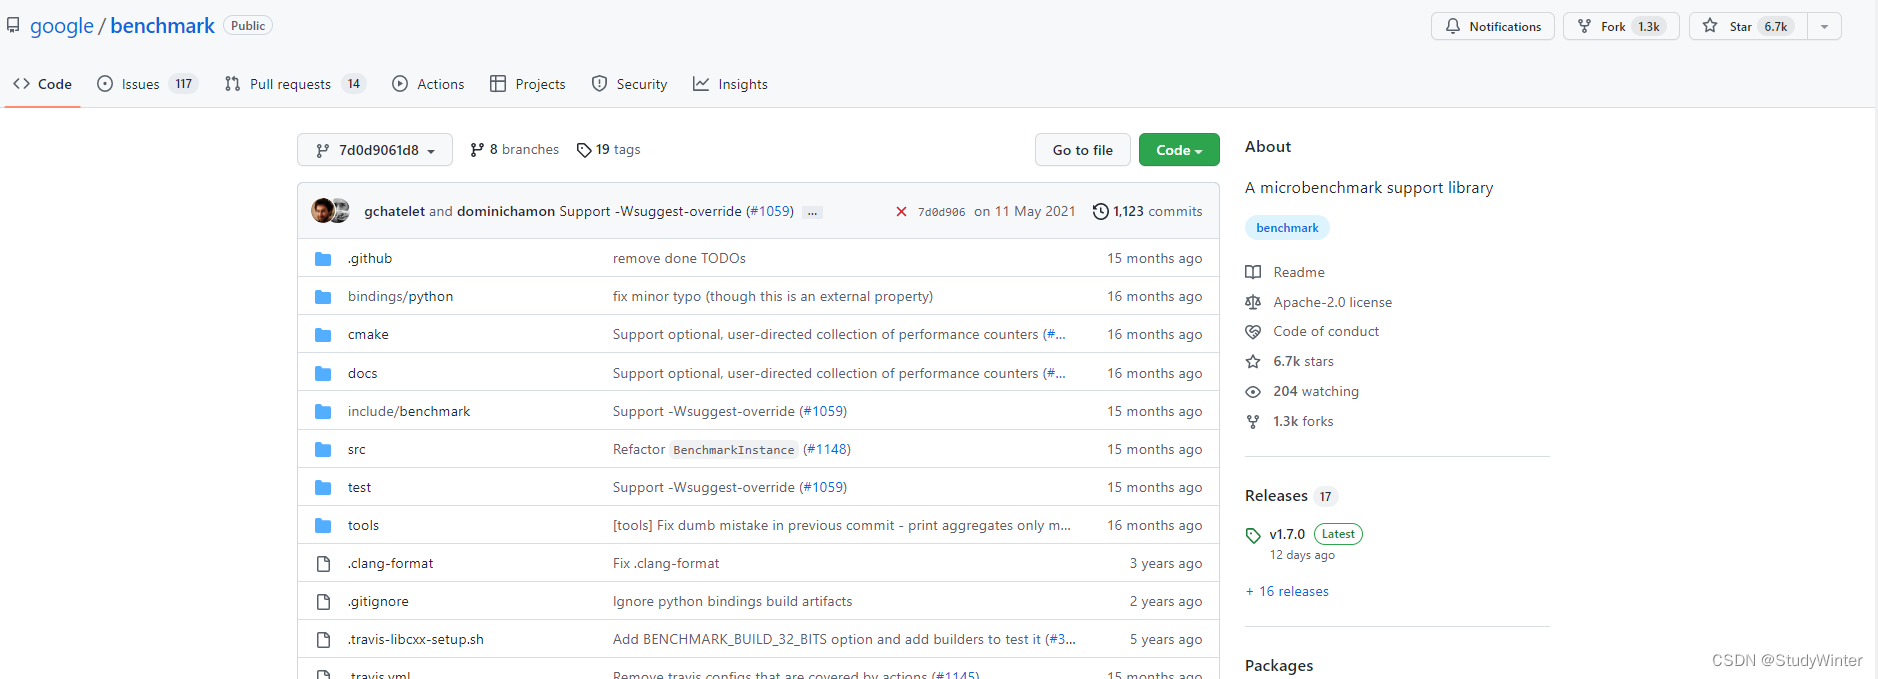Click the benchmark topic tag

coord(1287,228)
